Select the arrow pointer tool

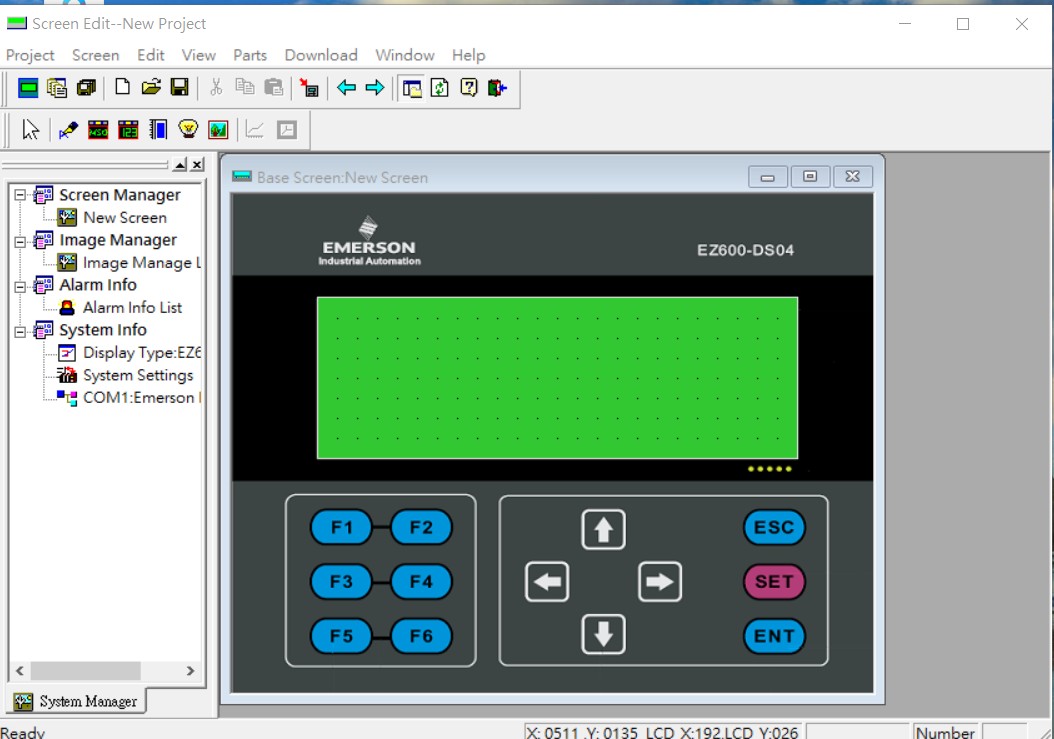click(x=31, y=130)
